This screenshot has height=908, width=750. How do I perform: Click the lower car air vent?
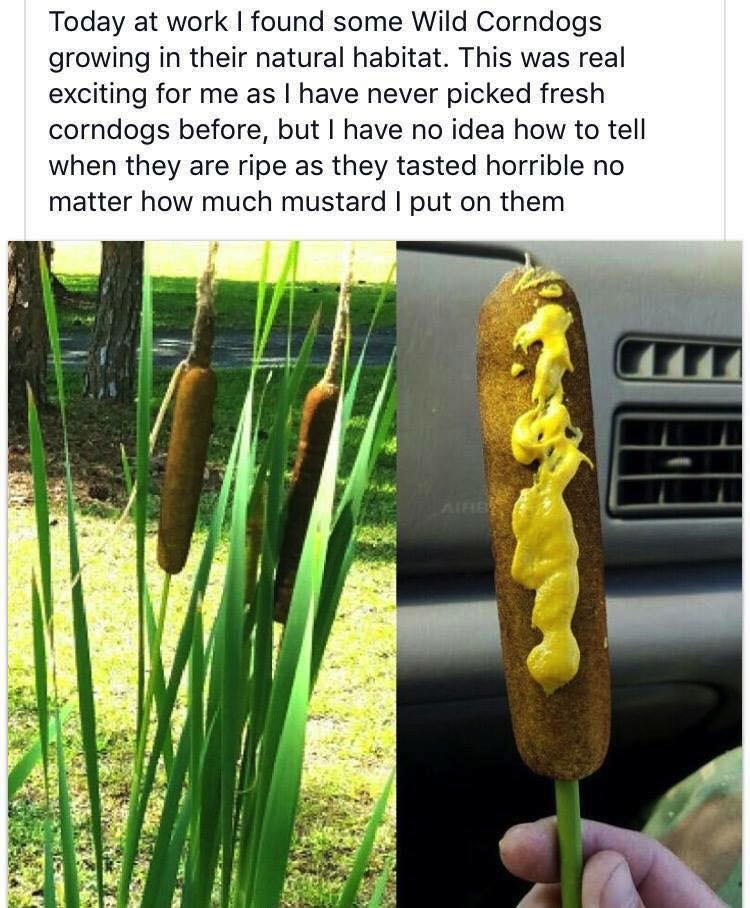[675, 462]
